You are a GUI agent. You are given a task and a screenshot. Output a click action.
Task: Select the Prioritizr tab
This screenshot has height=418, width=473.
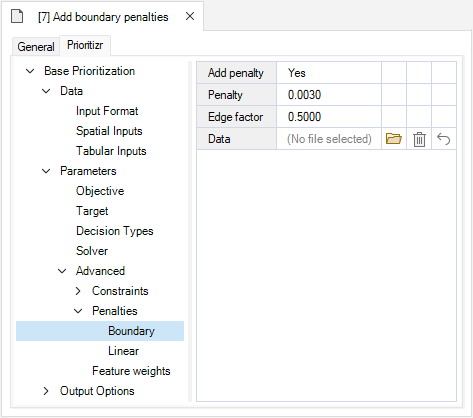coord(85,45)
